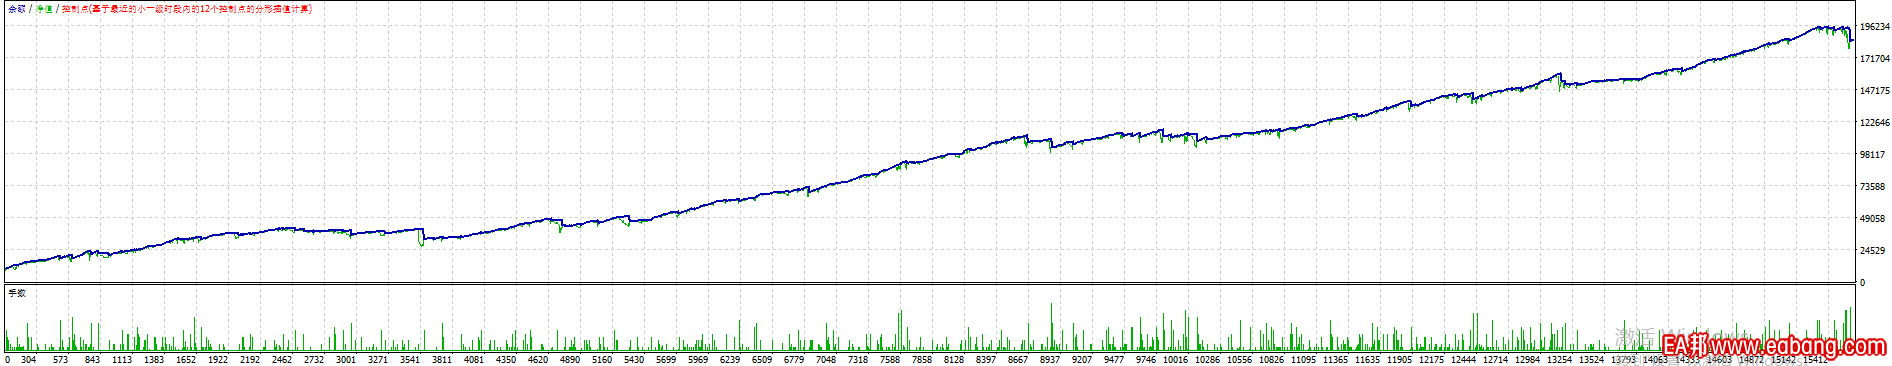
Task: Click trade number 5969 on the horizontal axis
Action: pos(698,359)
